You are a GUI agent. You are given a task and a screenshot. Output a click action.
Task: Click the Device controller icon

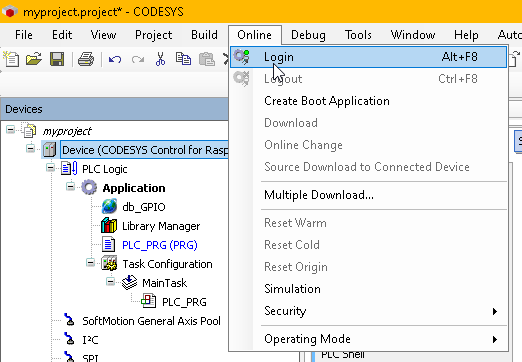(x=49, y=150)
